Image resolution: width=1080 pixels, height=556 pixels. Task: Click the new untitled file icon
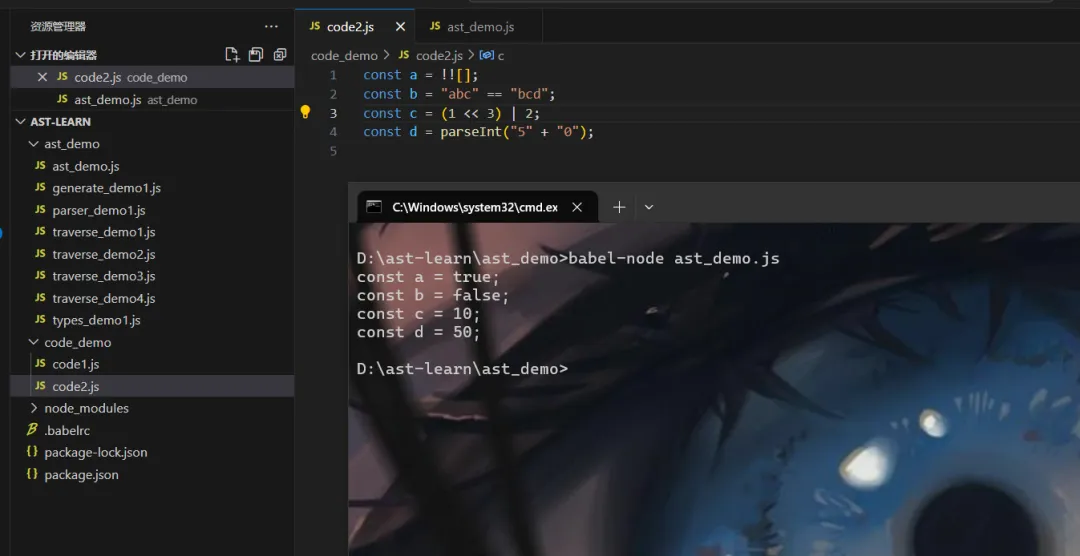point(232,55)
